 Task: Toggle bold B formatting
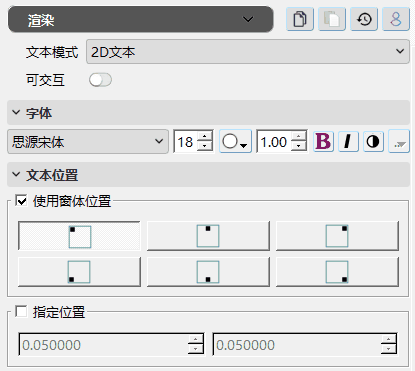click(323, 142)
